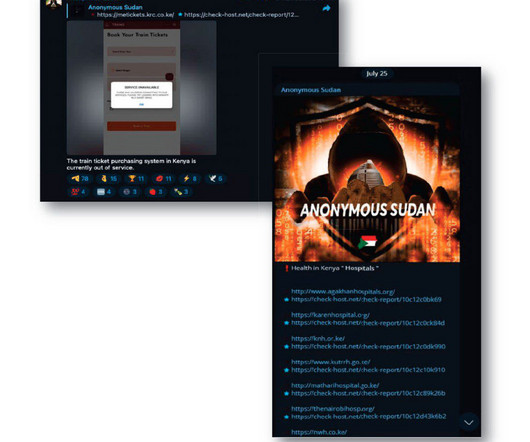The height and width of the screenshot is (442, 530).
Task: Open the train ticket app screenshot
Action: click(x=141, y=88)
